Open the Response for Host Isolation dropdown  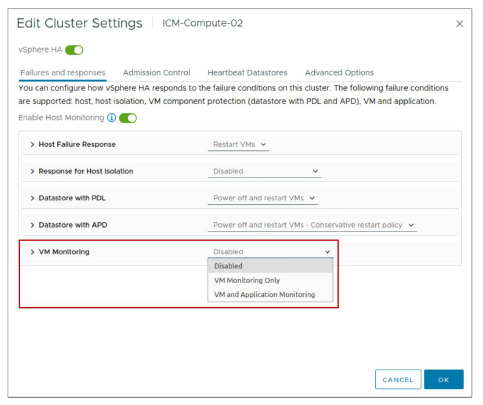tap(264, 171)
